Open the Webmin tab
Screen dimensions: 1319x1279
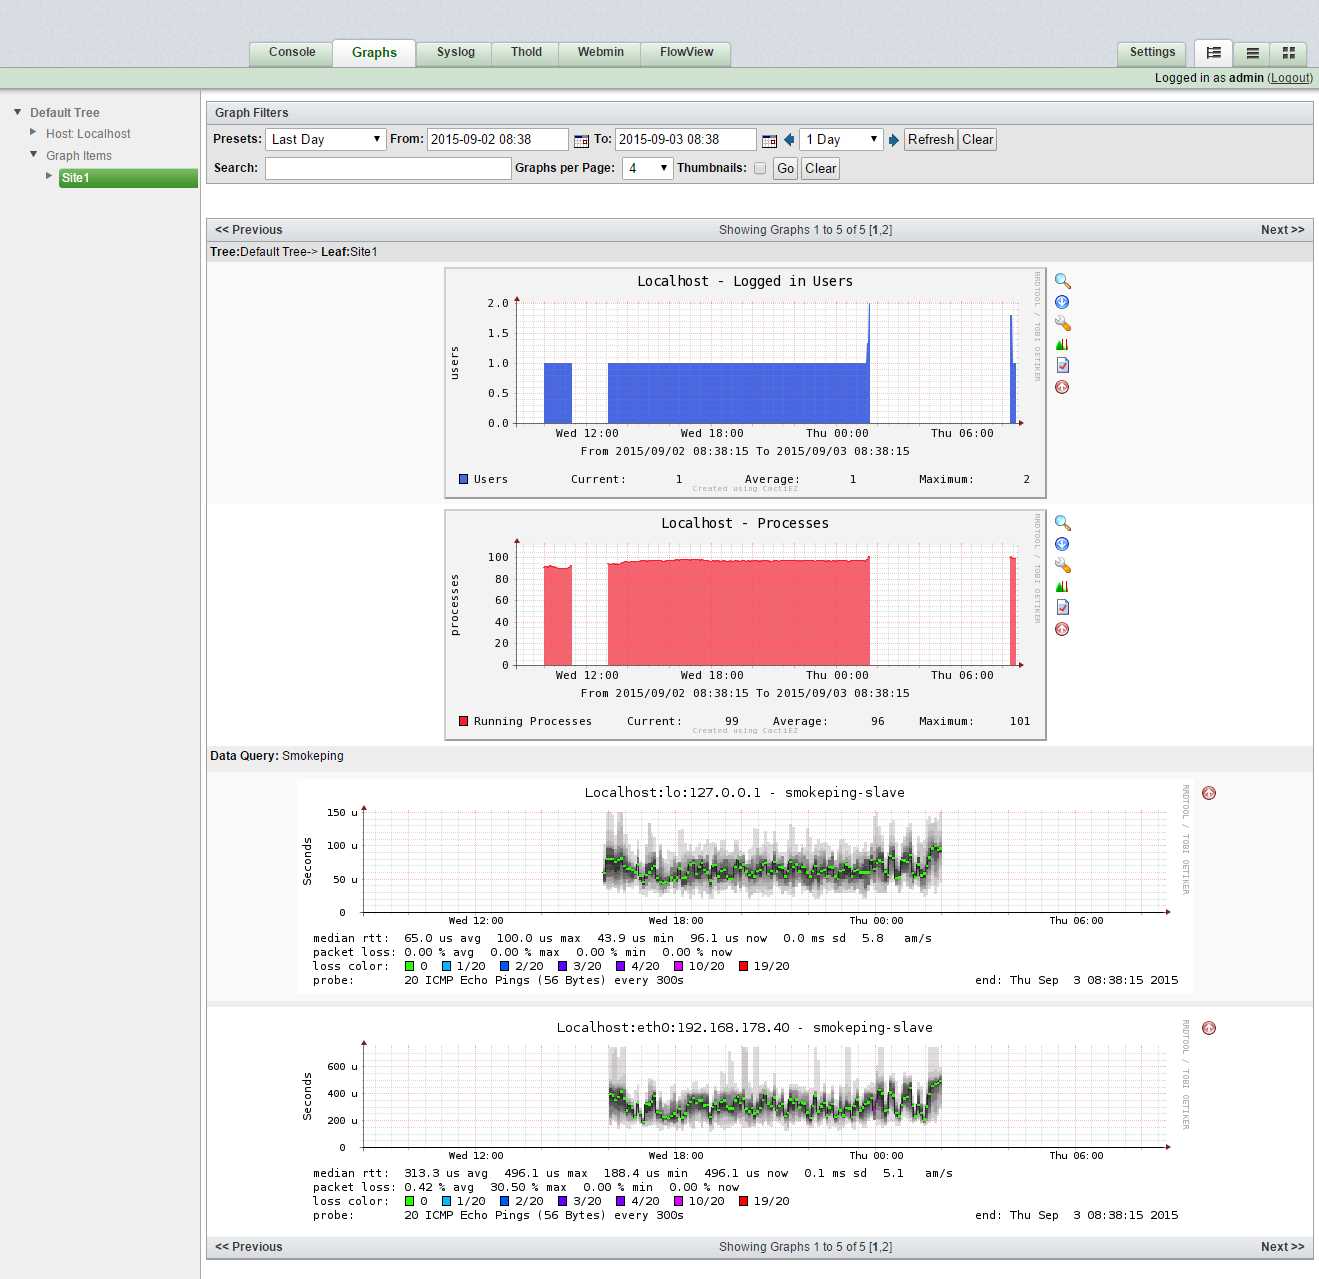coord(600,53)
